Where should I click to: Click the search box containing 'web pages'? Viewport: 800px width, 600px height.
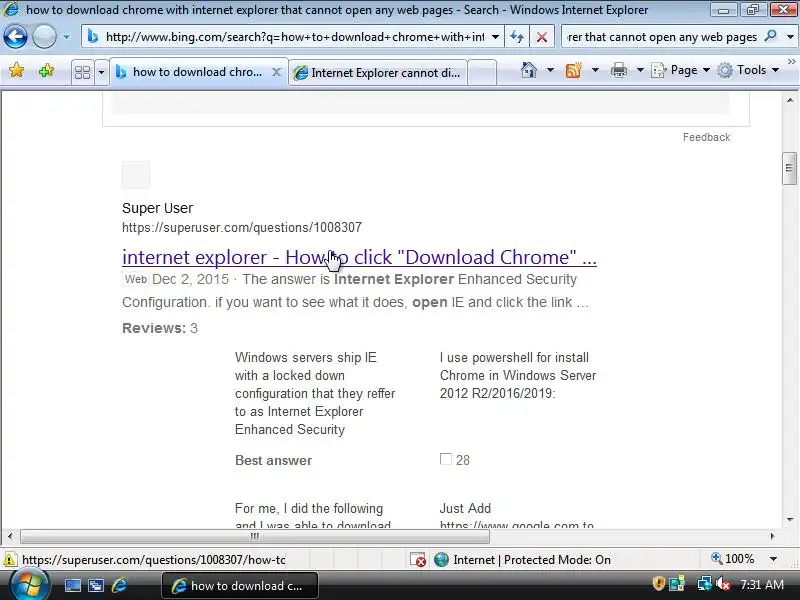coord(662,37)
